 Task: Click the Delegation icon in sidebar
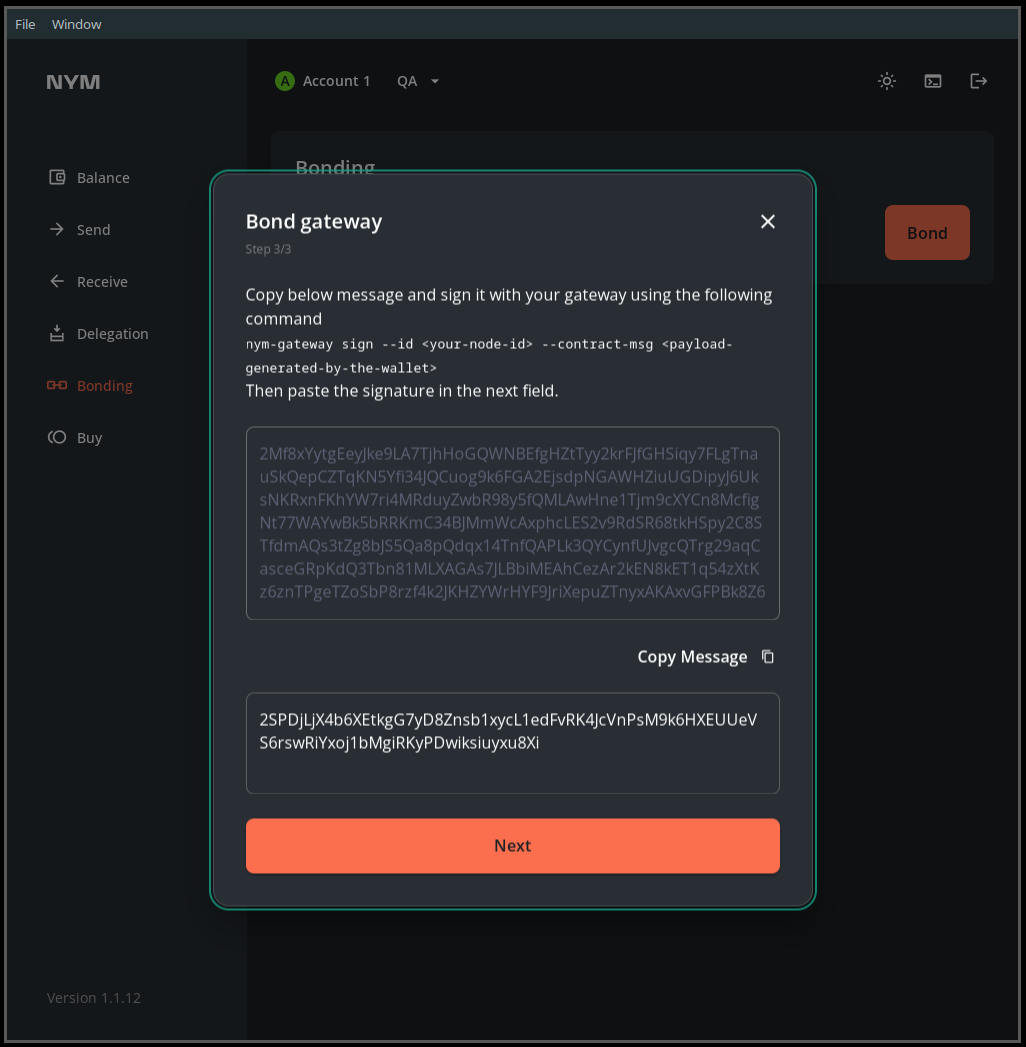tap(57, 334)
